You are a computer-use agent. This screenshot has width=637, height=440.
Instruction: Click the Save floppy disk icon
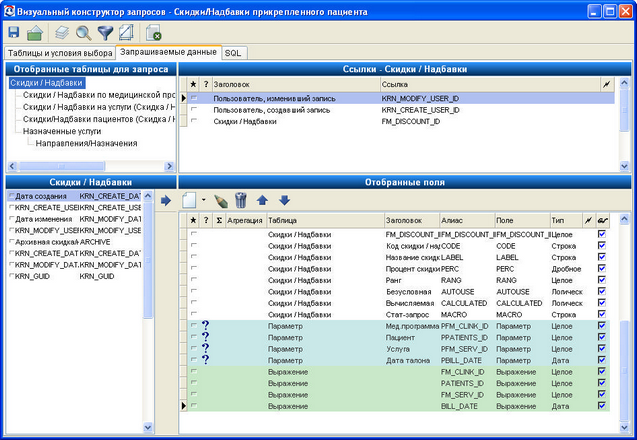(x=14, y=33)
